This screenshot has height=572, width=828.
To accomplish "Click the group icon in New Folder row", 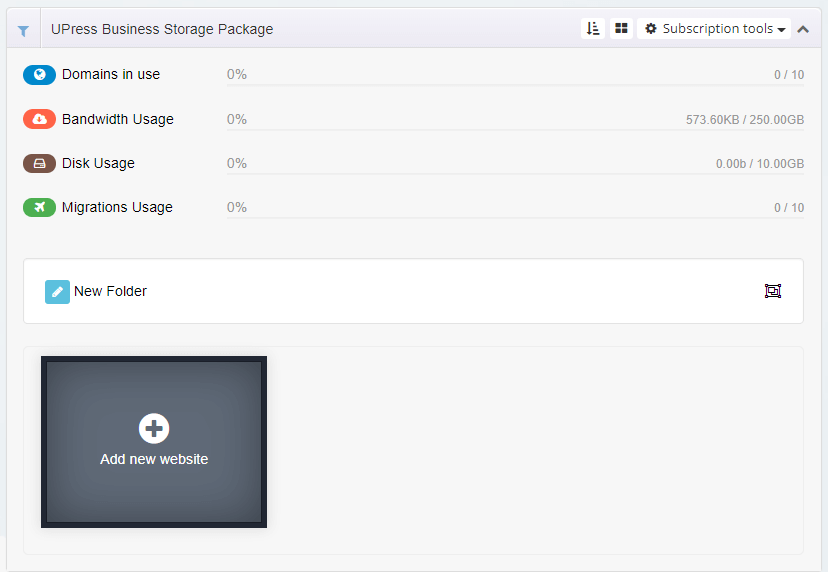I will pyautogui.click(x=773, y=291).
